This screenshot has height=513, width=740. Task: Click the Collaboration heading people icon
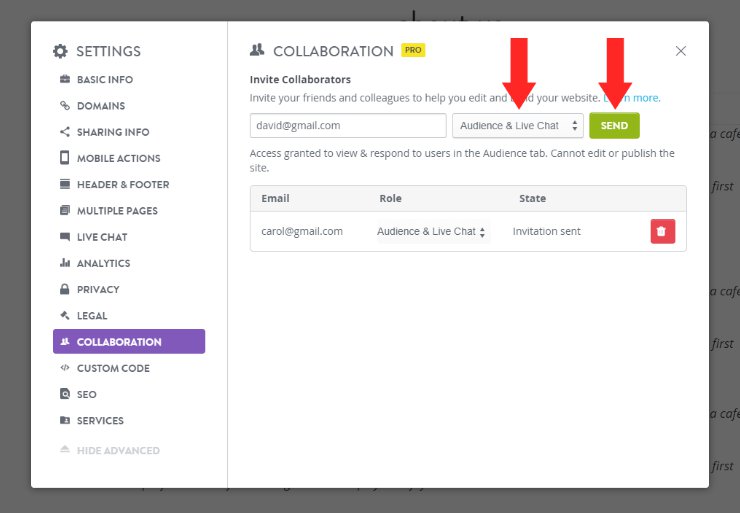tap(257, 50)
